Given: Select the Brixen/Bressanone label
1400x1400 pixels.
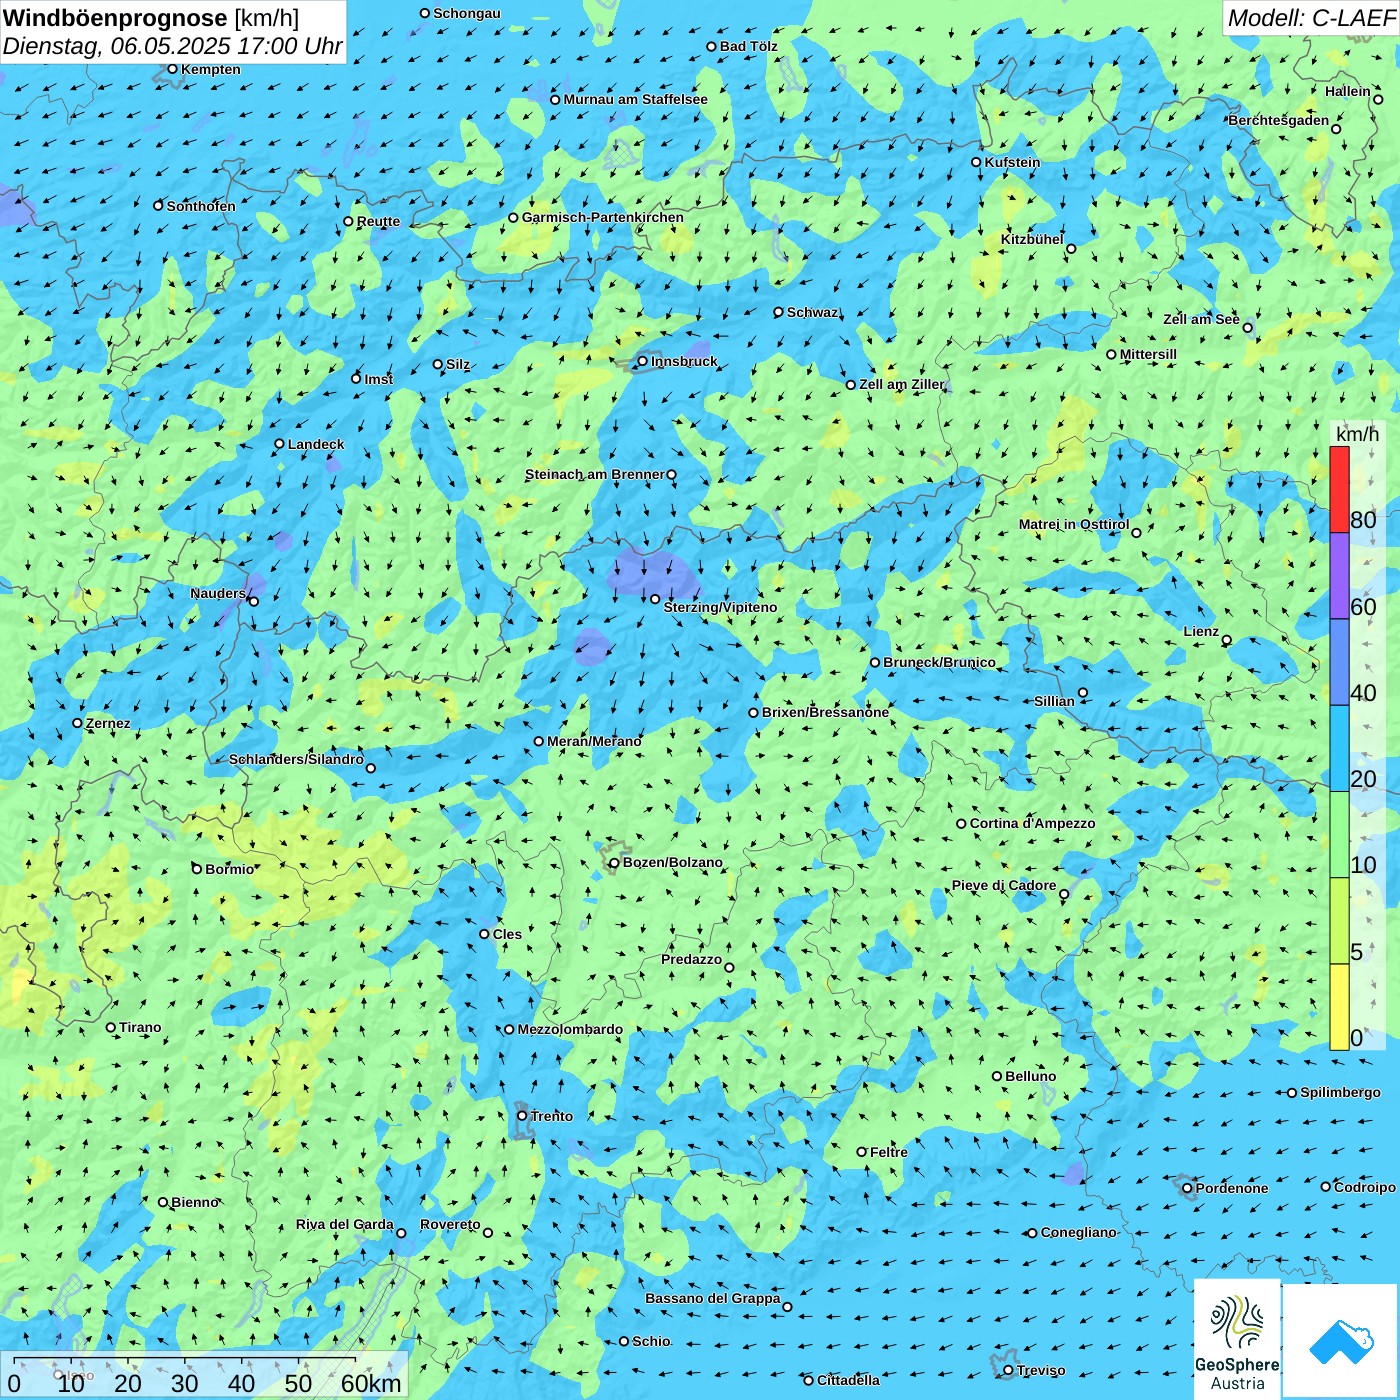Looking at the screenshot, I should click(825, 712).
